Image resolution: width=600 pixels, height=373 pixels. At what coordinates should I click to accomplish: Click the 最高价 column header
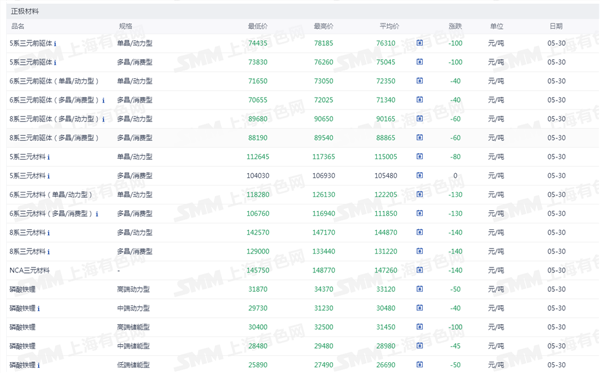pos(324,26)
